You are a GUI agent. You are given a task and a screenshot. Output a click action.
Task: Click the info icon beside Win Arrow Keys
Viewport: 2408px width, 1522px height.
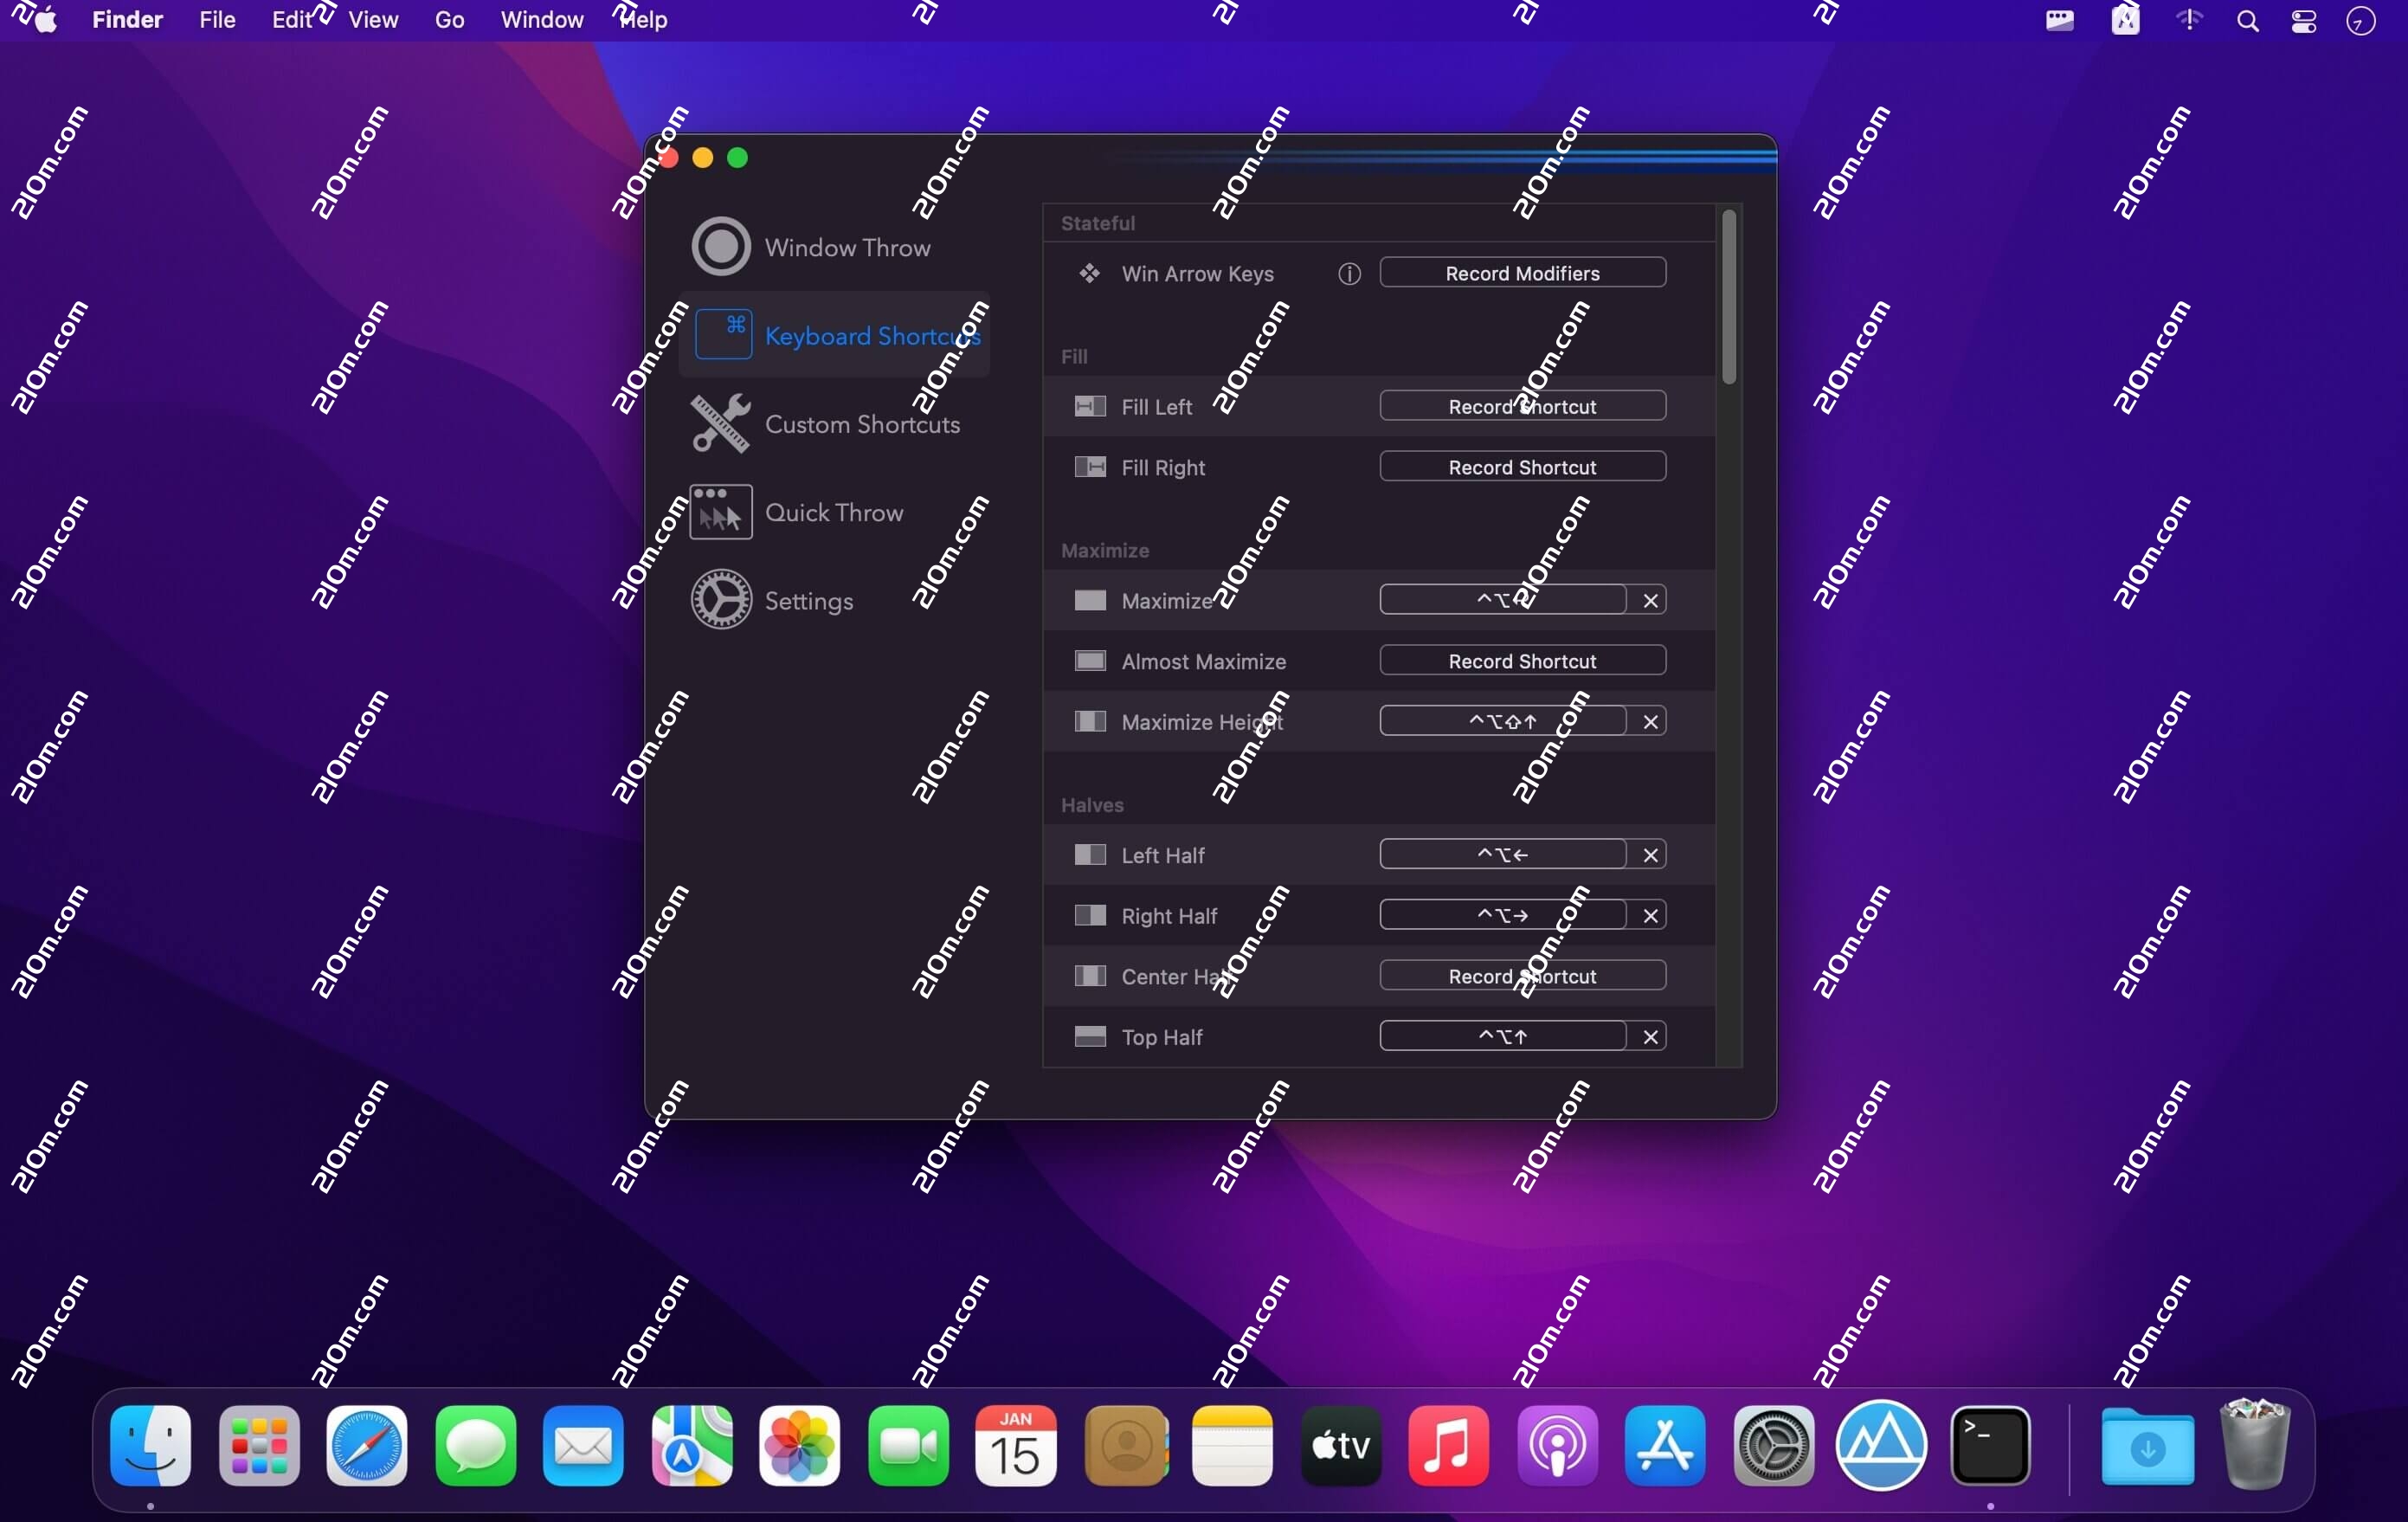coord(1348,274)
